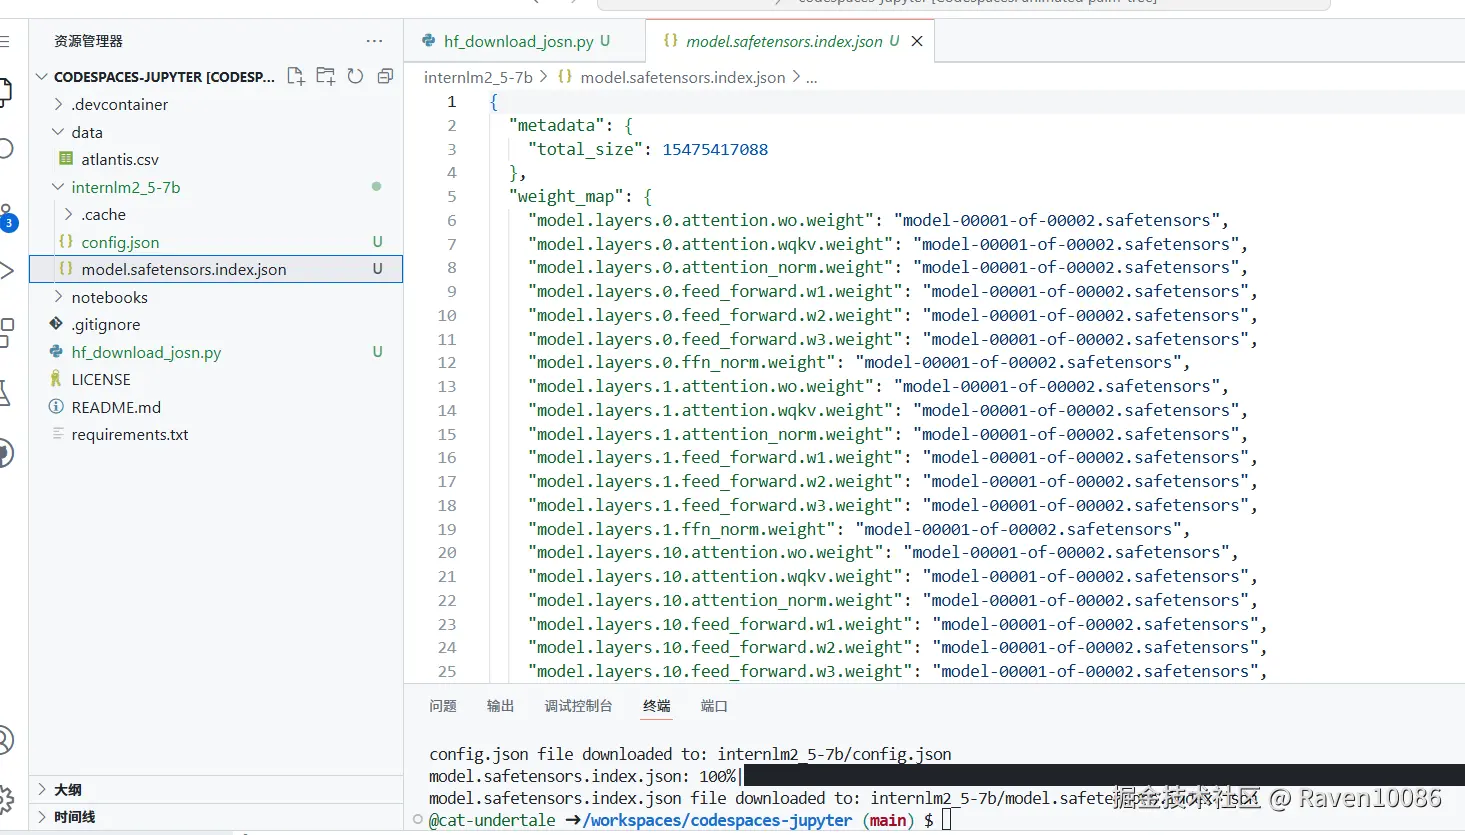Click the New Folder icon in explorer header

point(326,76)
